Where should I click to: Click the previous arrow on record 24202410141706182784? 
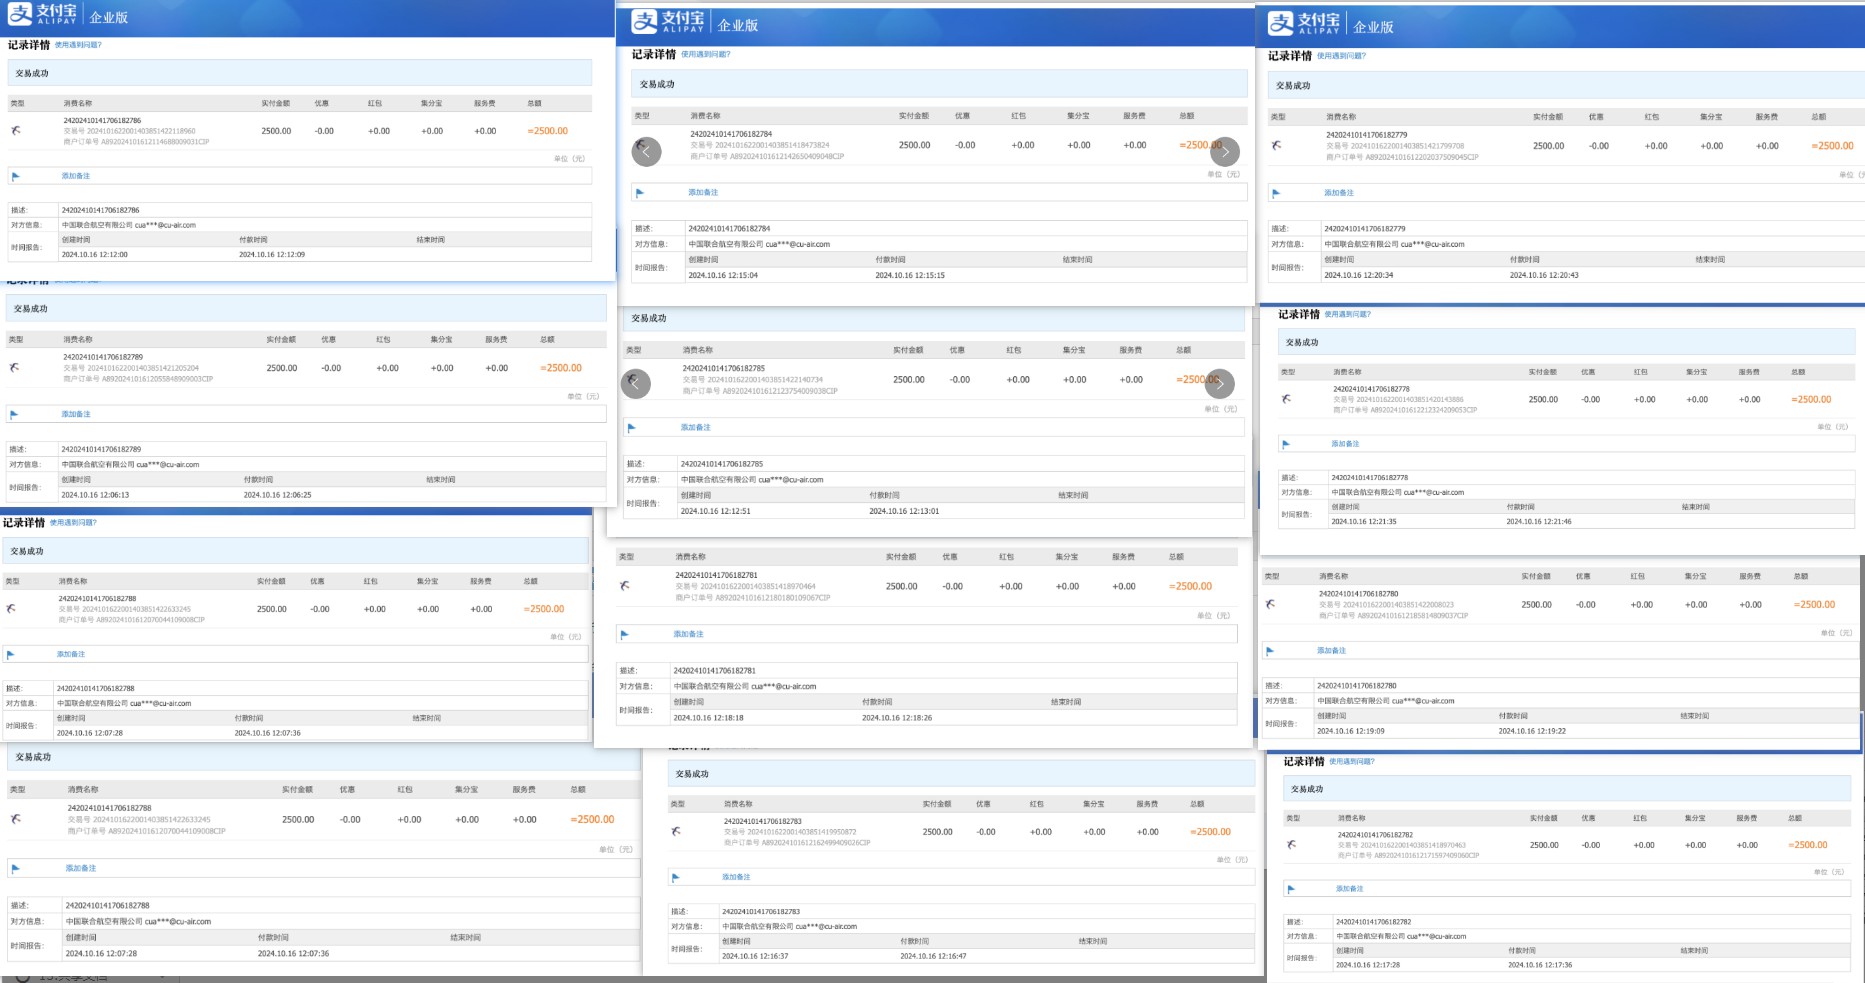pyautogui.click(x=646, y=152)
